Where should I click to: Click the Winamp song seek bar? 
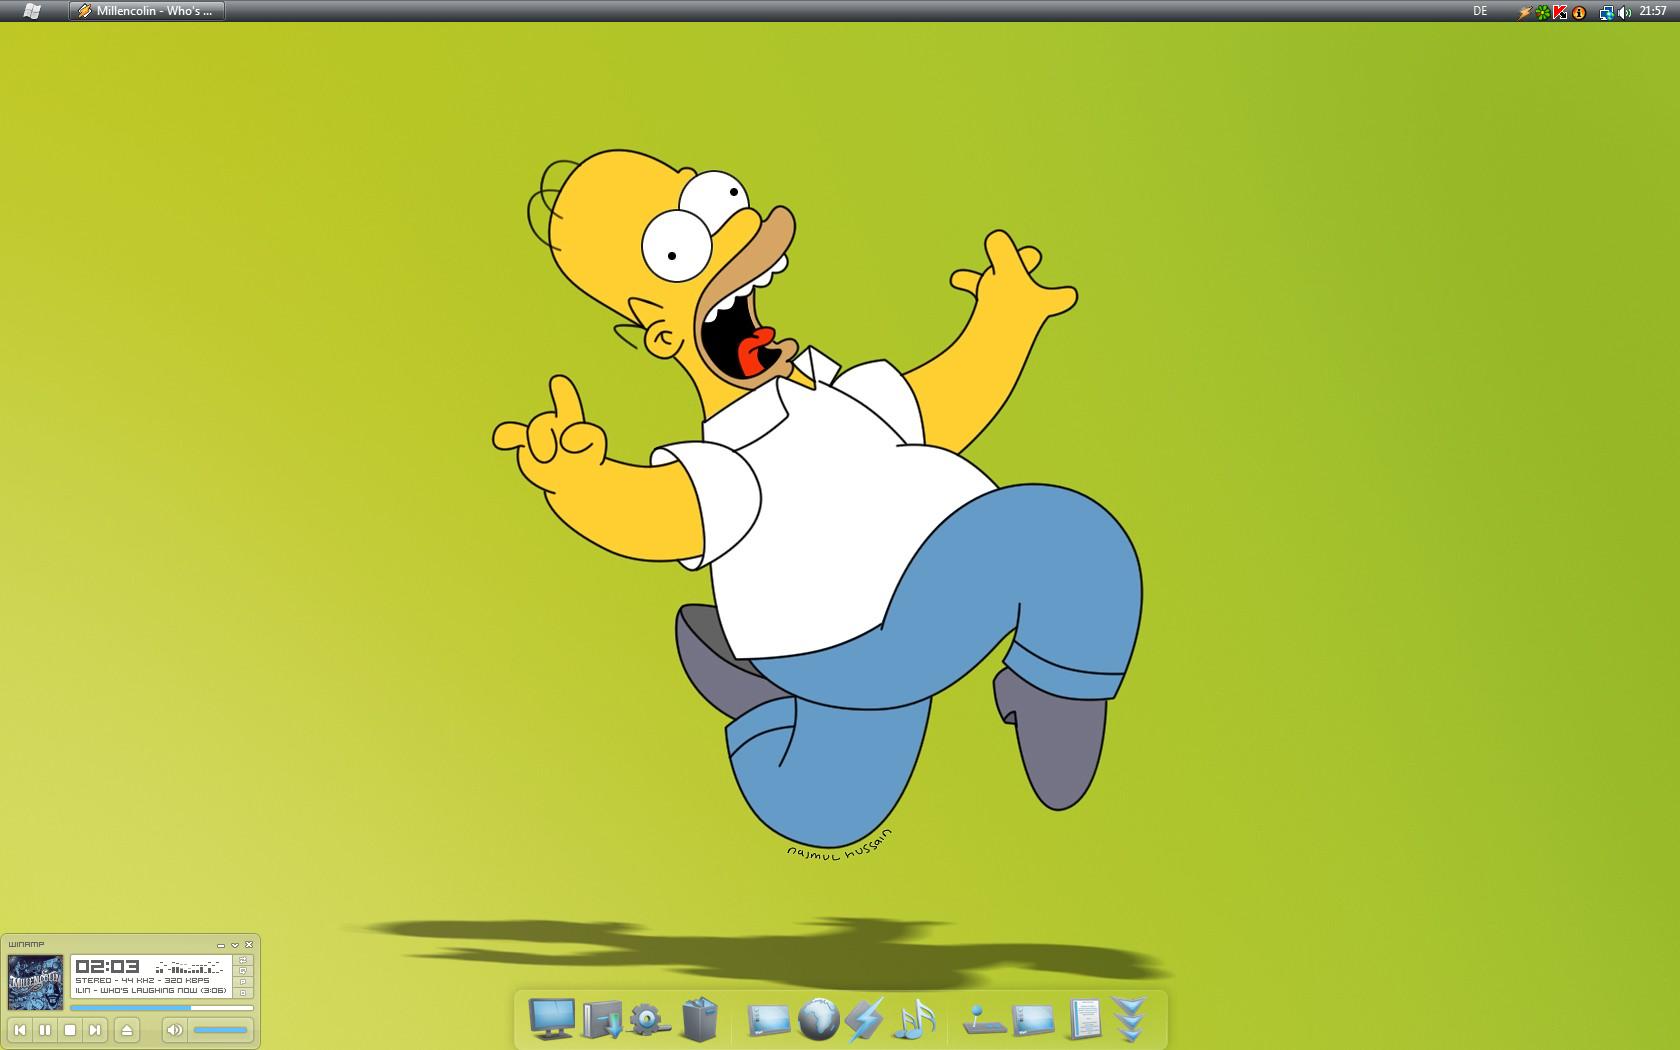(162, 1008)
